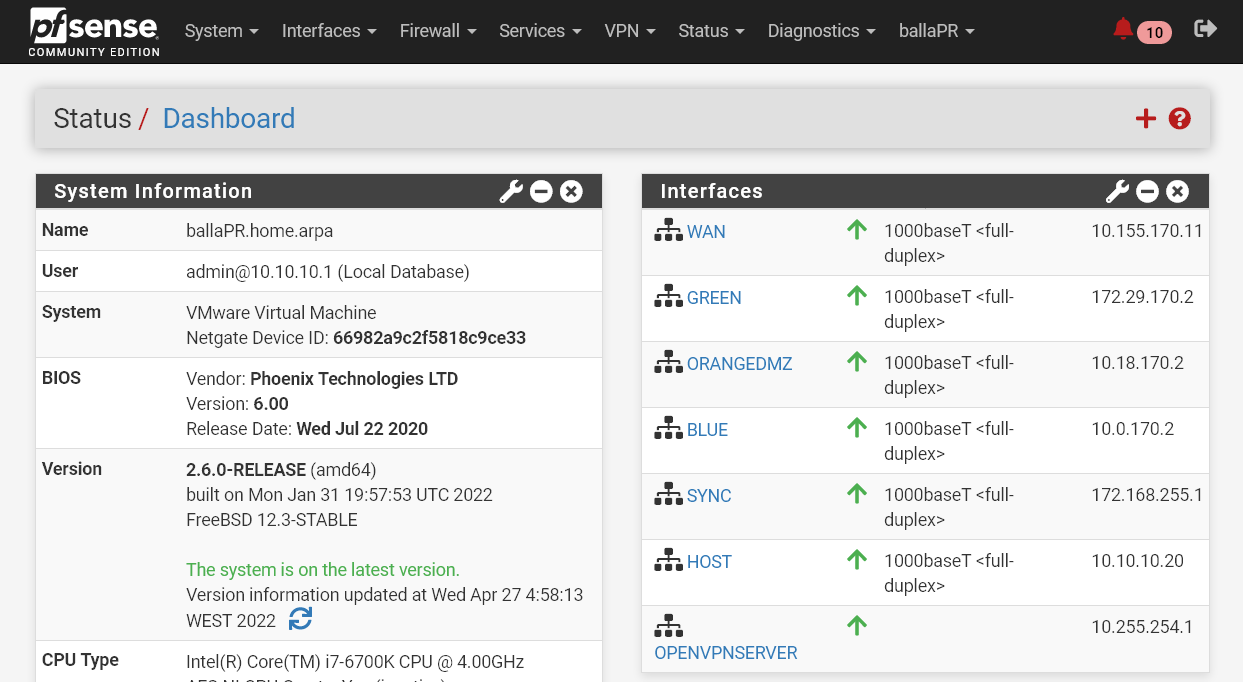This screenshot has width=1243, height=682.
Task: Click the Interfaces widget wrench icon
Action: 1117,191
